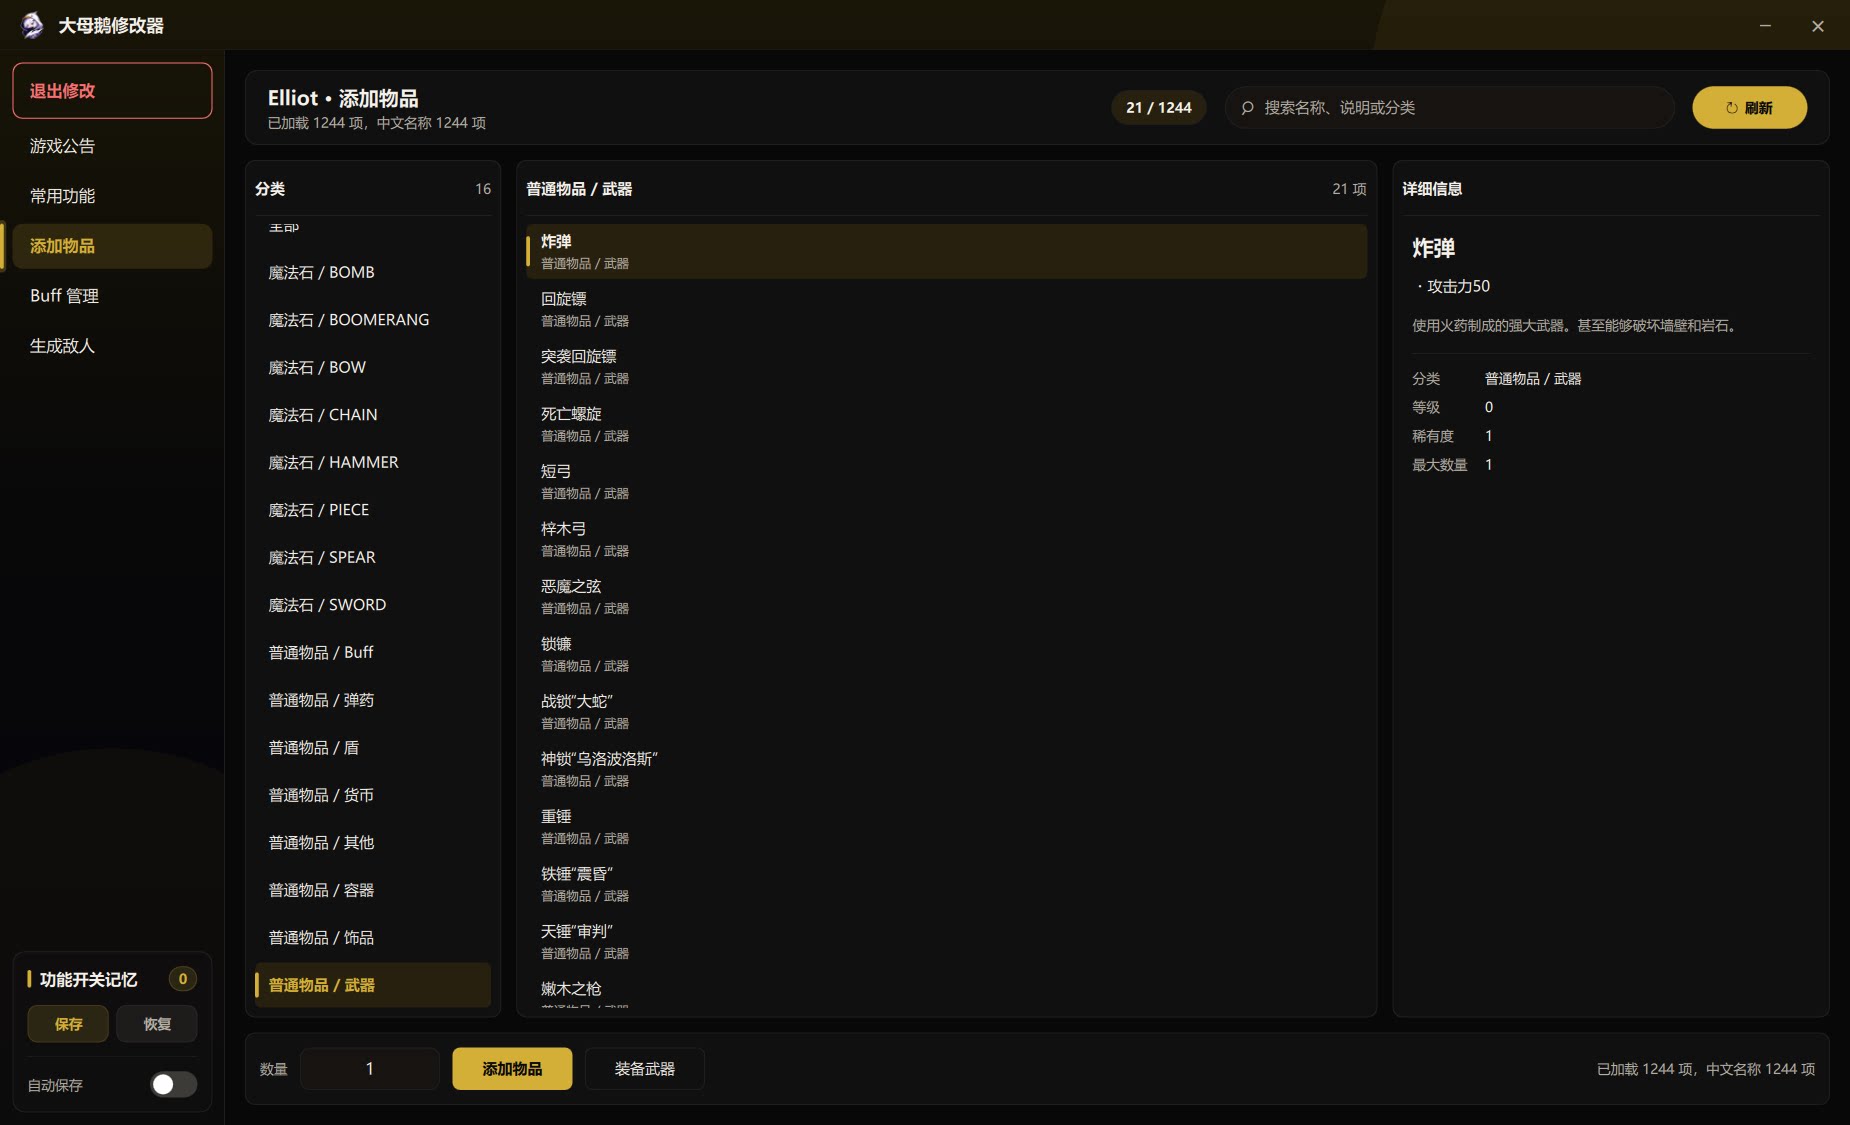Select category 普通物品 / 其他
Image resolution: width=1850 pixels, height=1125 pixels.
373,843
